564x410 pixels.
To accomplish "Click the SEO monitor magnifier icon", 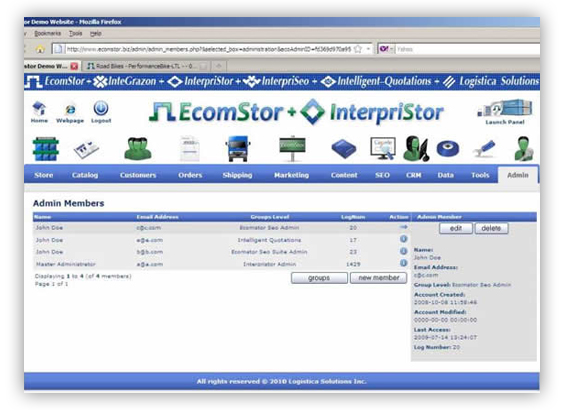I will (x=383, y=148).
